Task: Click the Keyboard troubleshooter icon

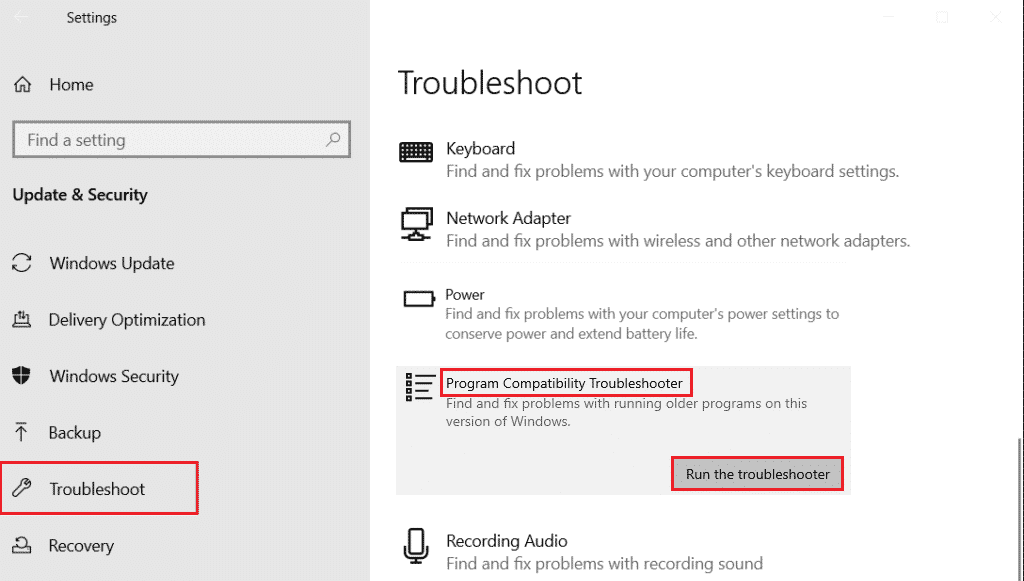Action: click(416, 152)
